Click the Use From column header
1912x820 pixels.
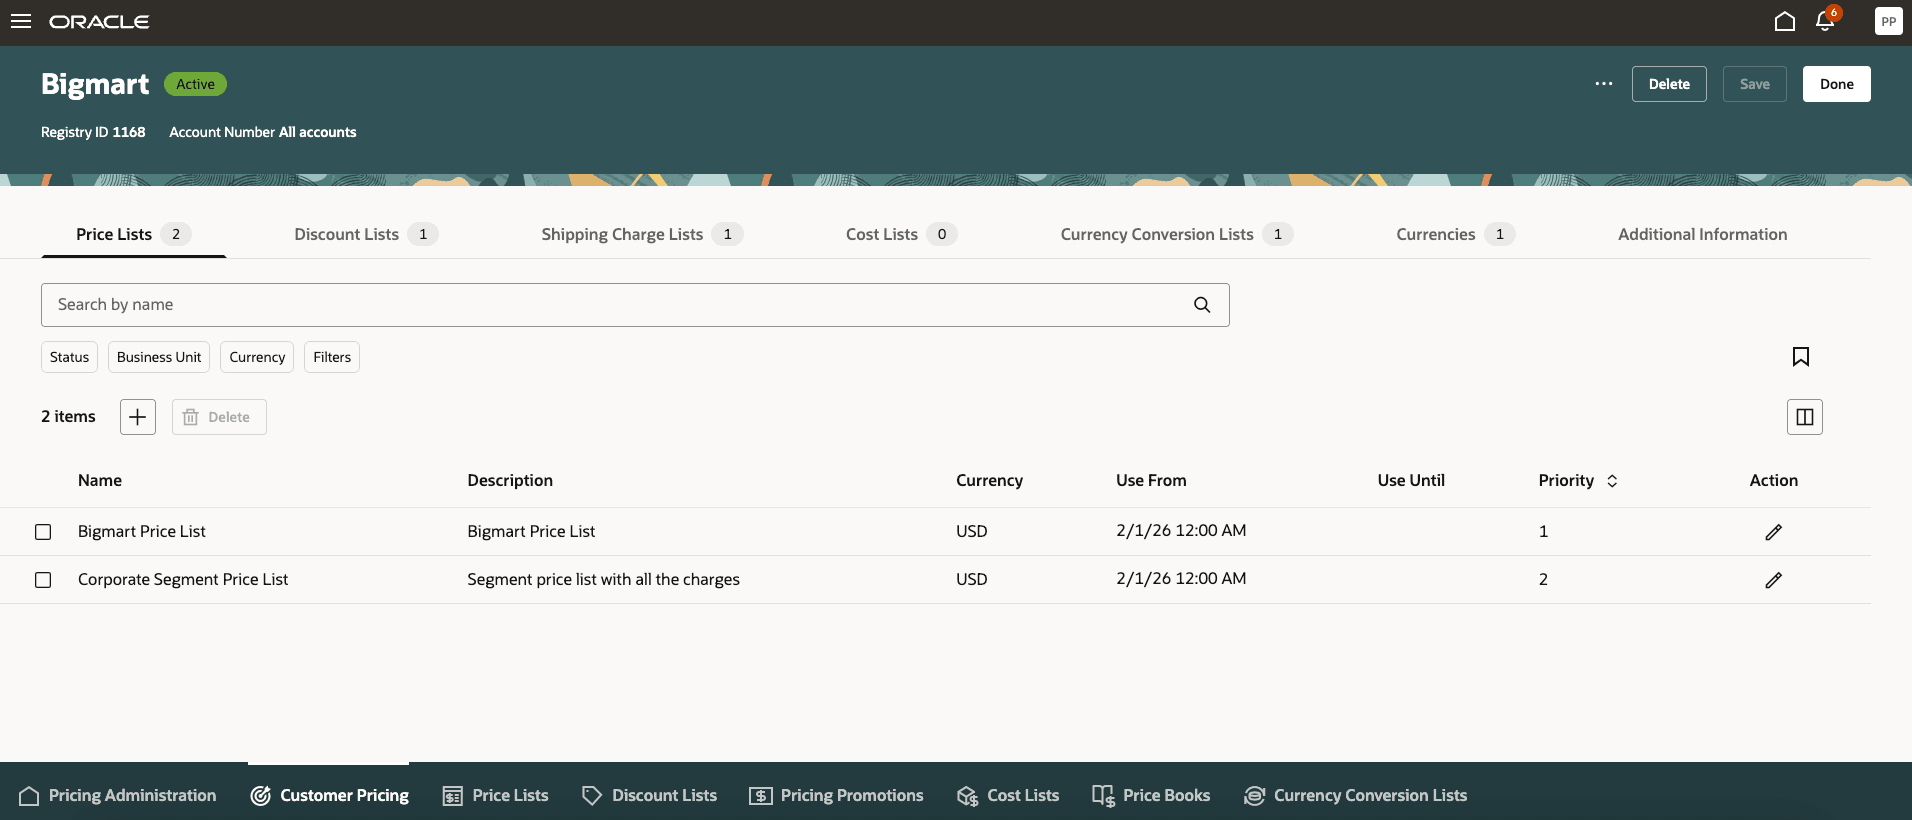pos(1151,481)
